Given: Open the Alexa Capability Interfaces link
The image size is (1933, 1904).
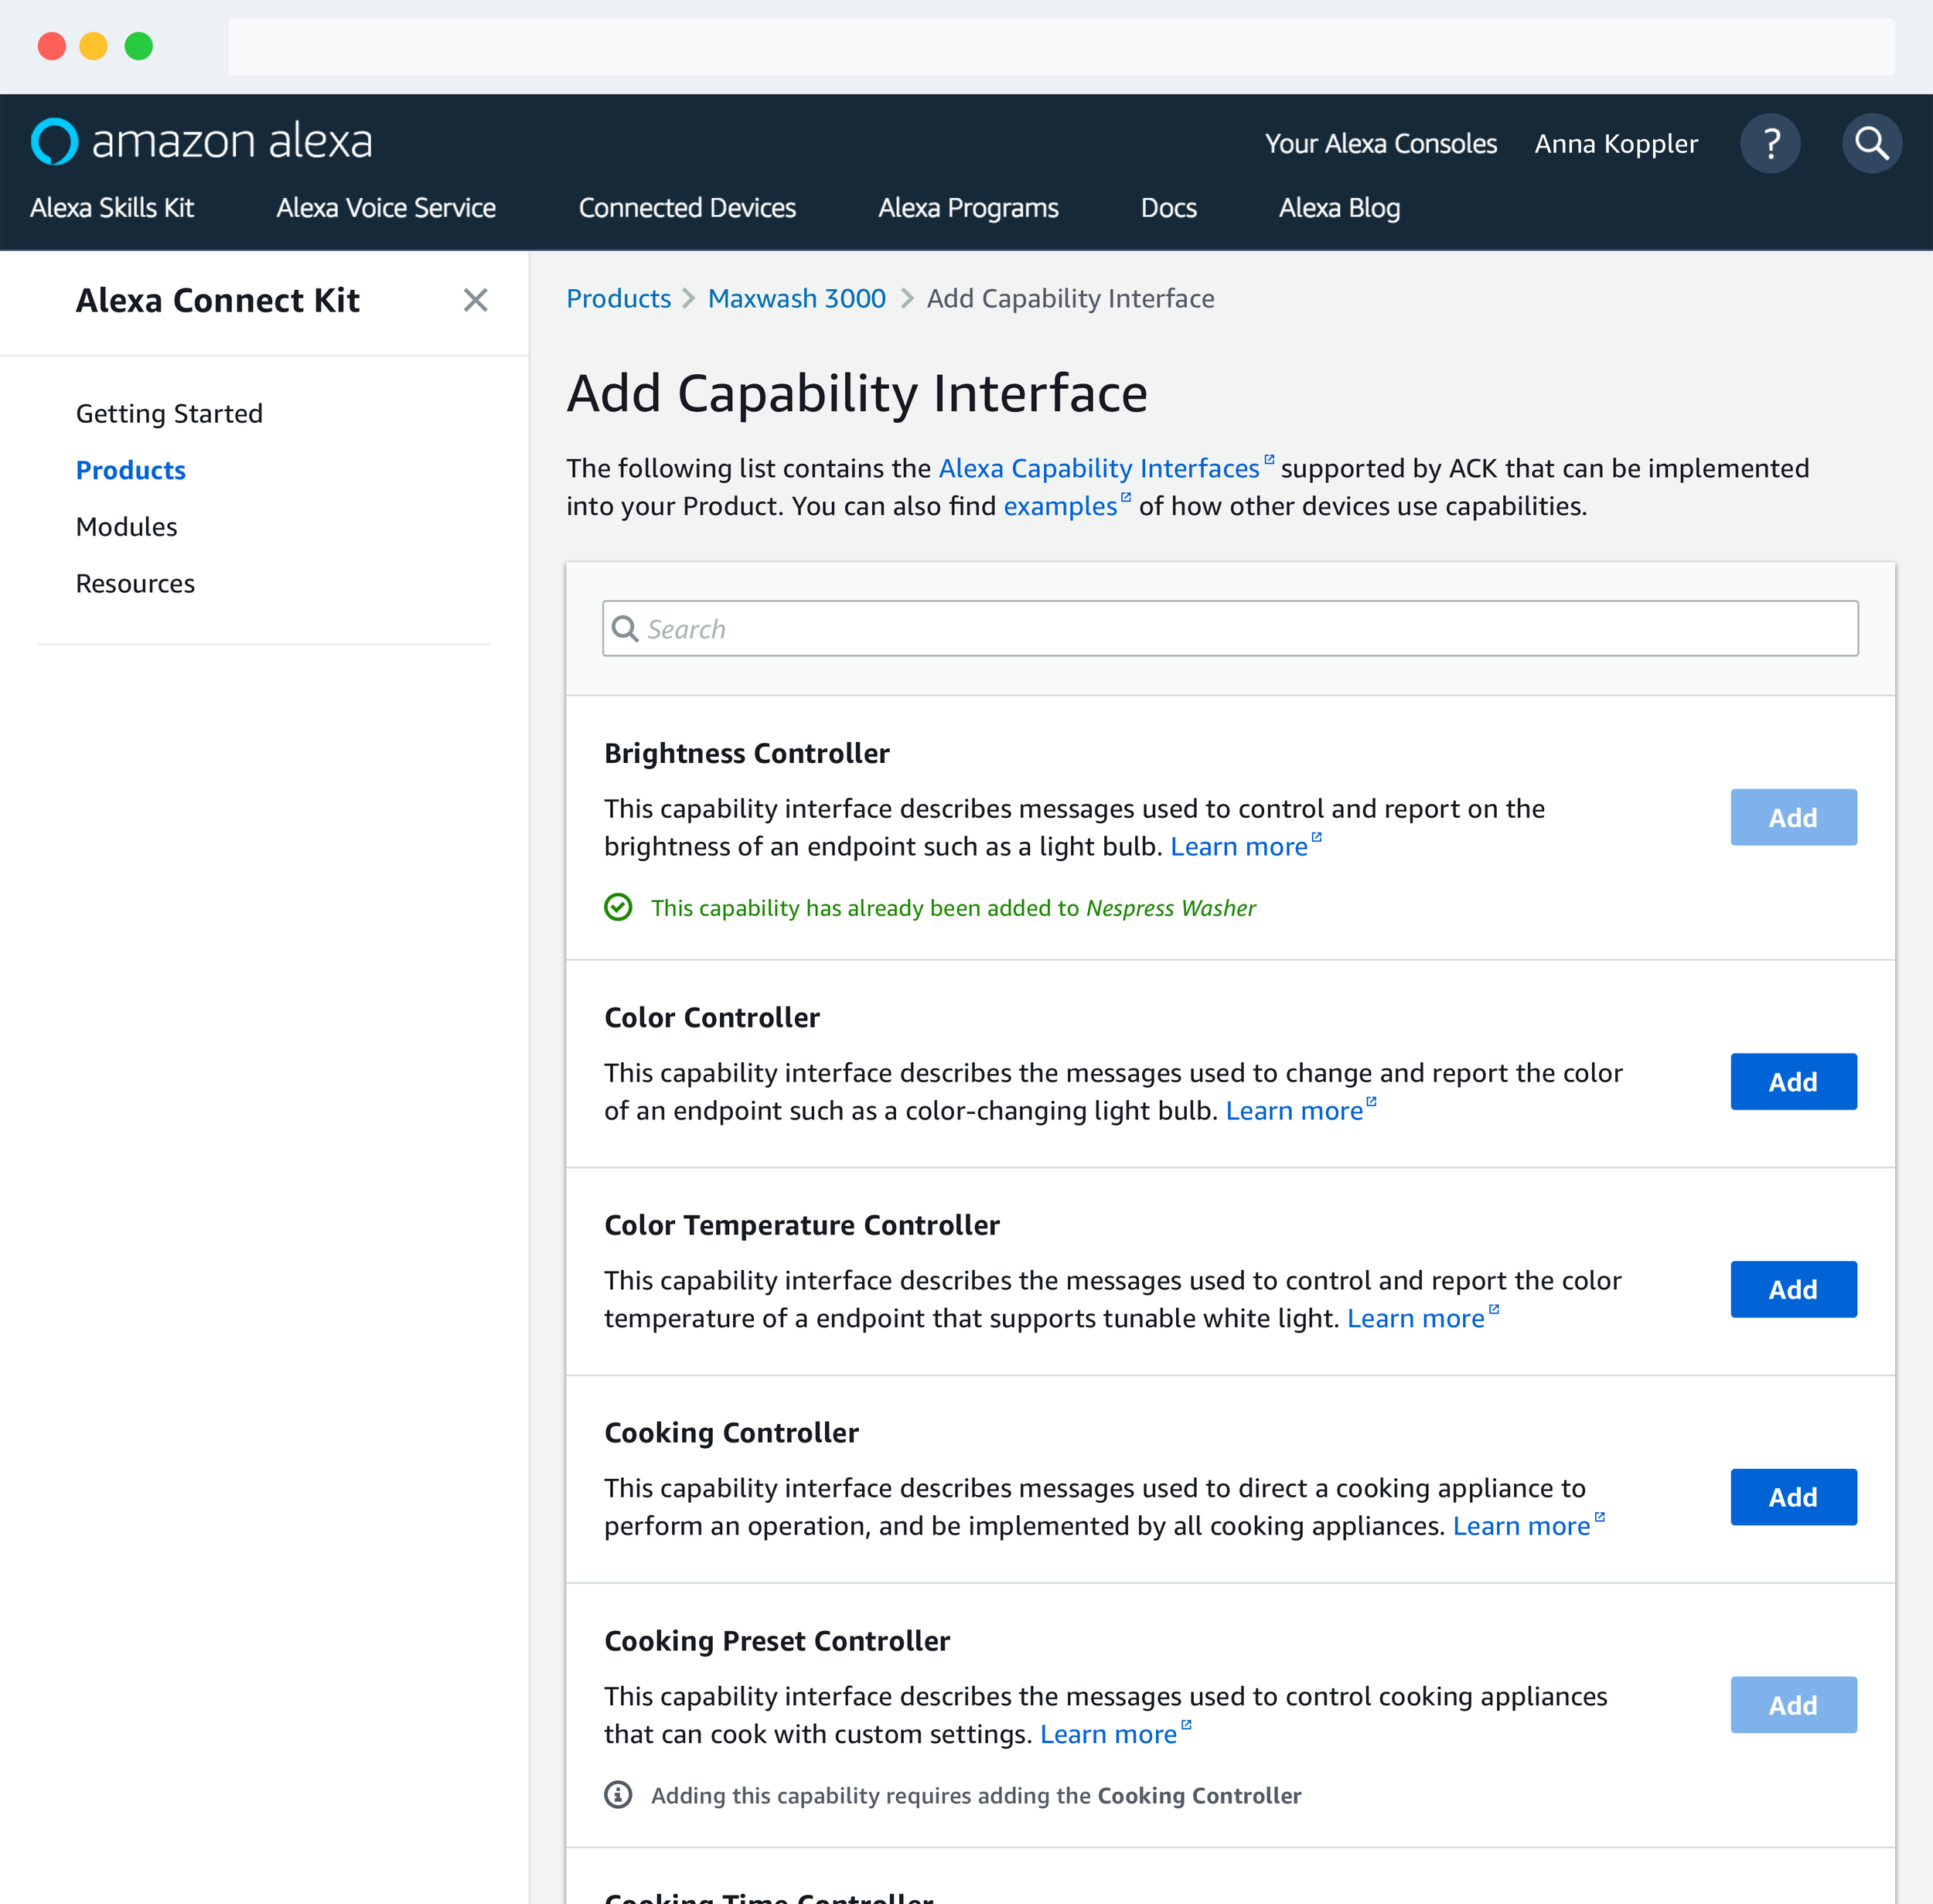Looking at the screenshot, I should 1098,468.
